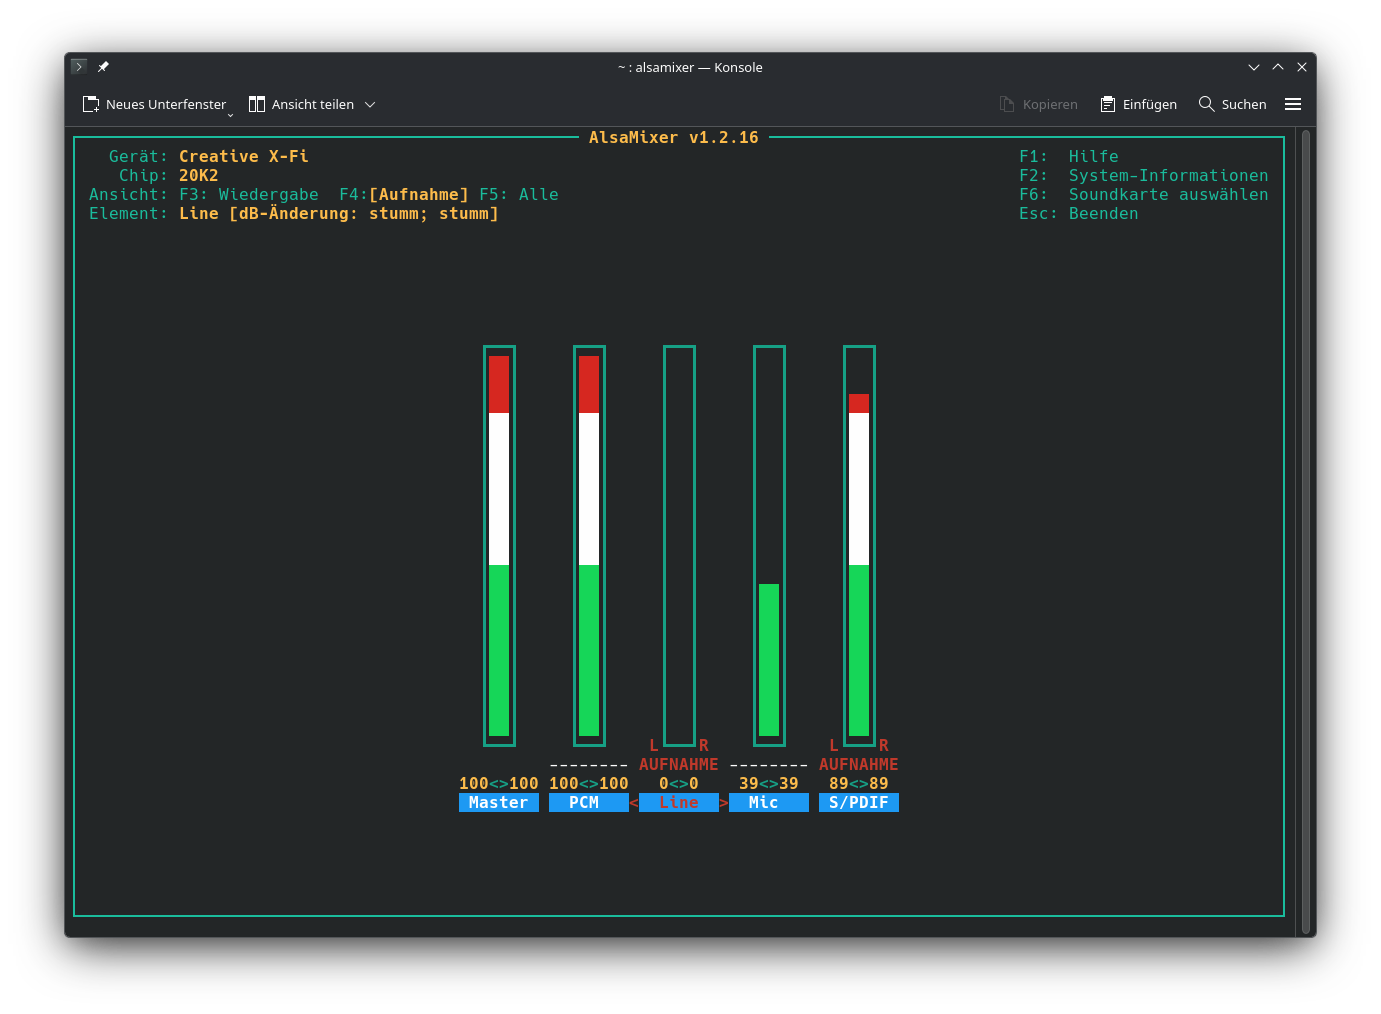Click the Mic volume bar
Viewport: 1381px width, 1014px height.
[x=769, y=546]
